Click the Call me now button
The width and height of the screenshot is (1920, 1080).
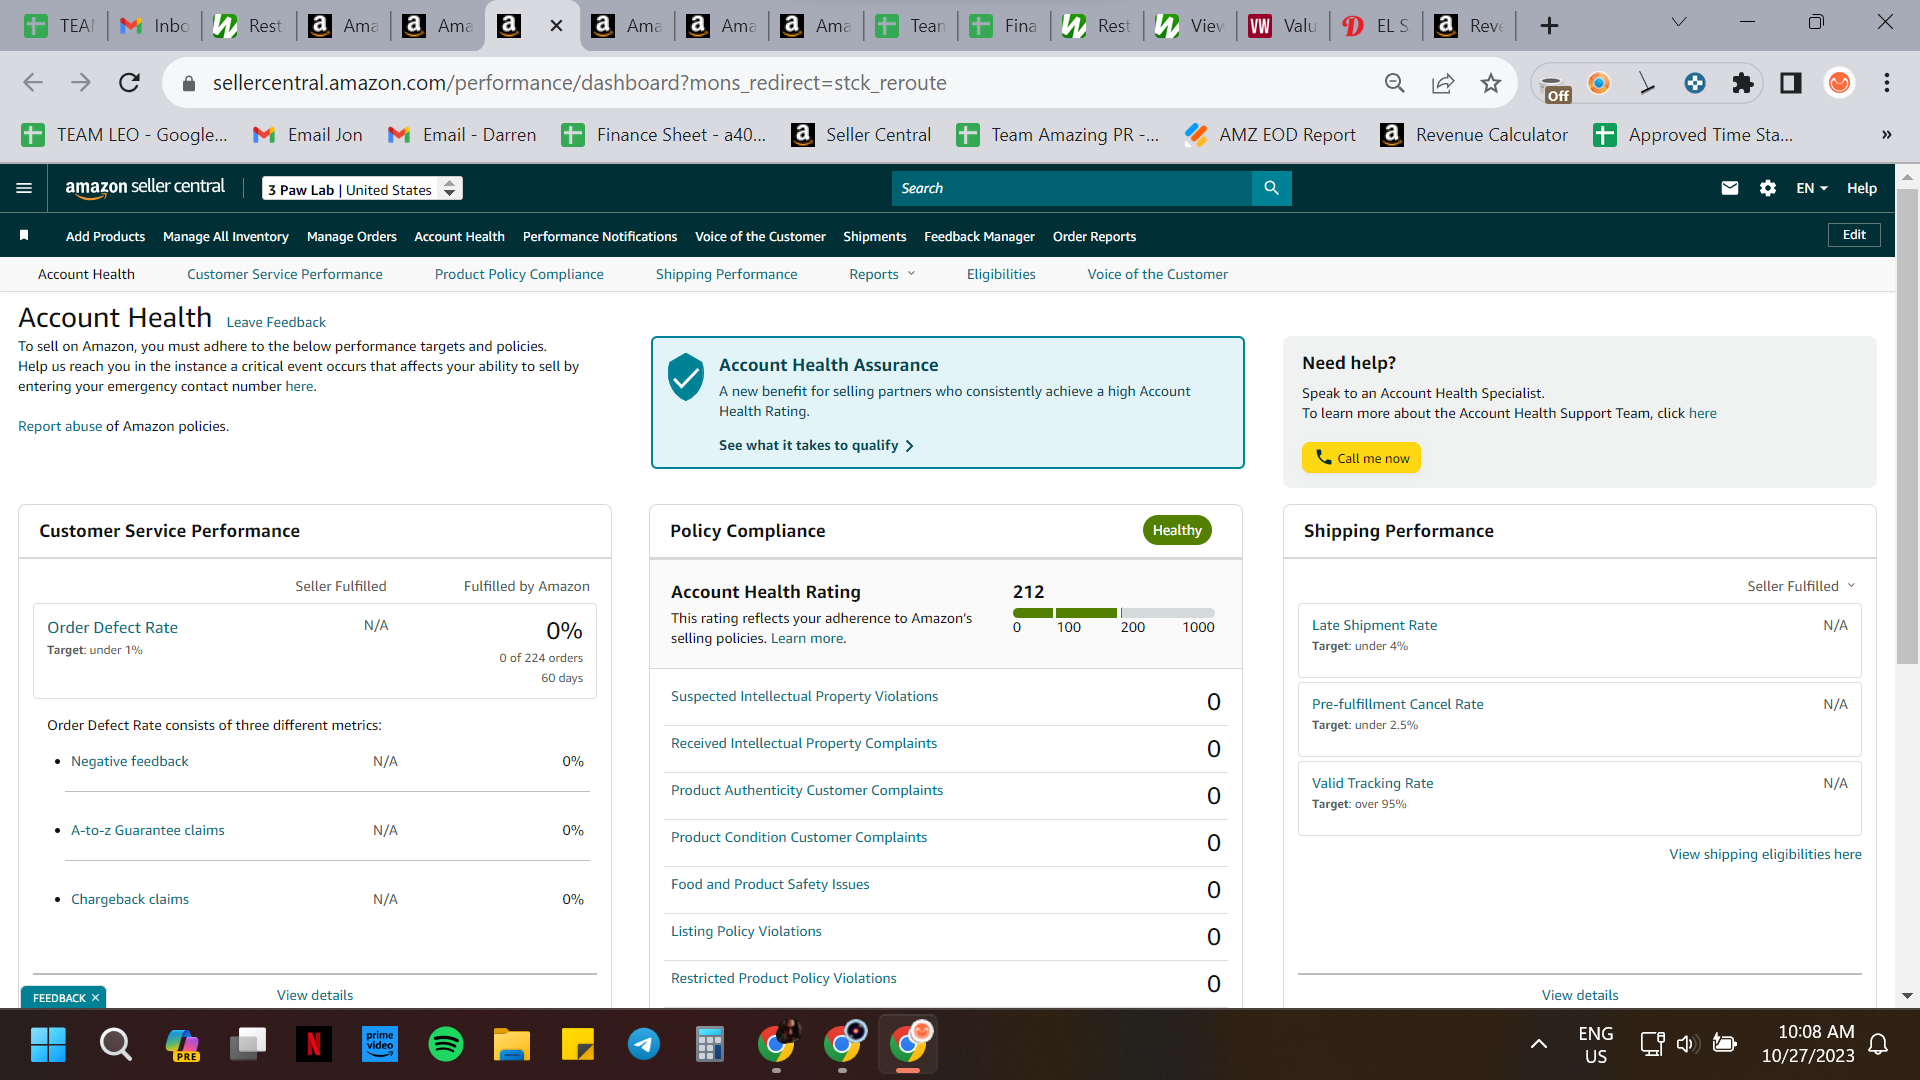click(1361, 458)
